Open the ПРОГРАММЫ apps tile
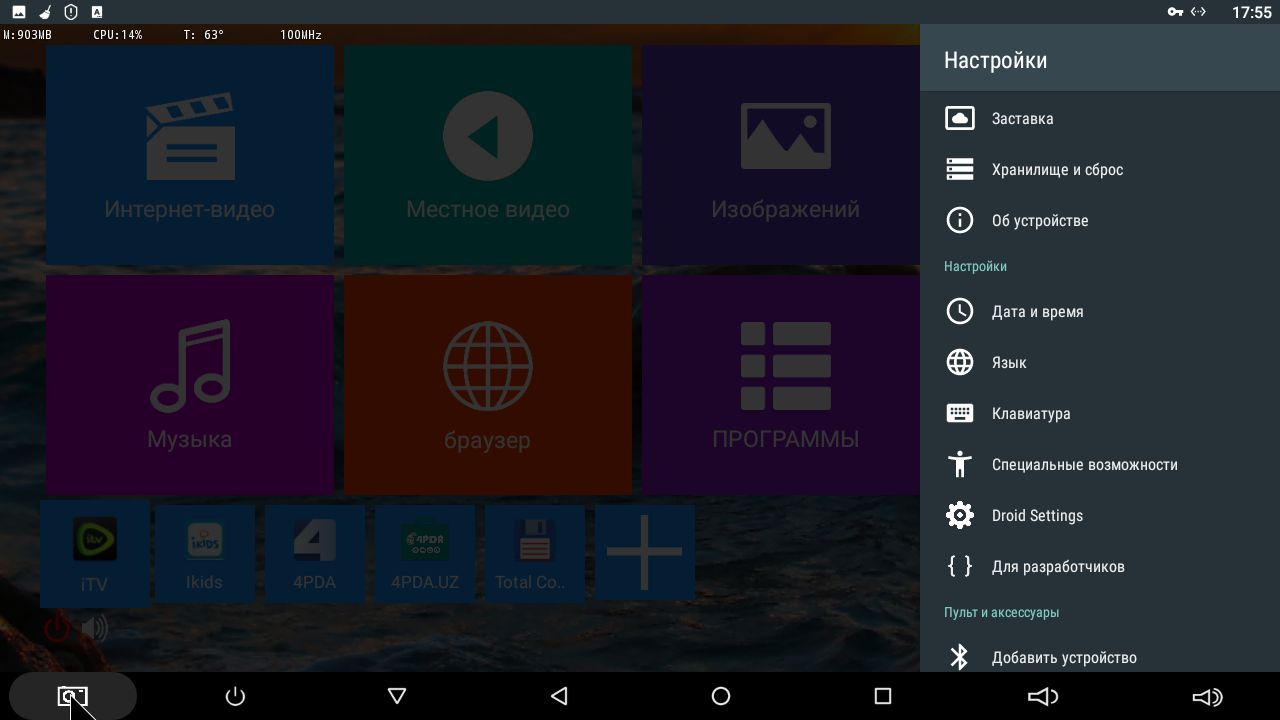Screen dimensions: 1280x720 (x=781, y=385)
